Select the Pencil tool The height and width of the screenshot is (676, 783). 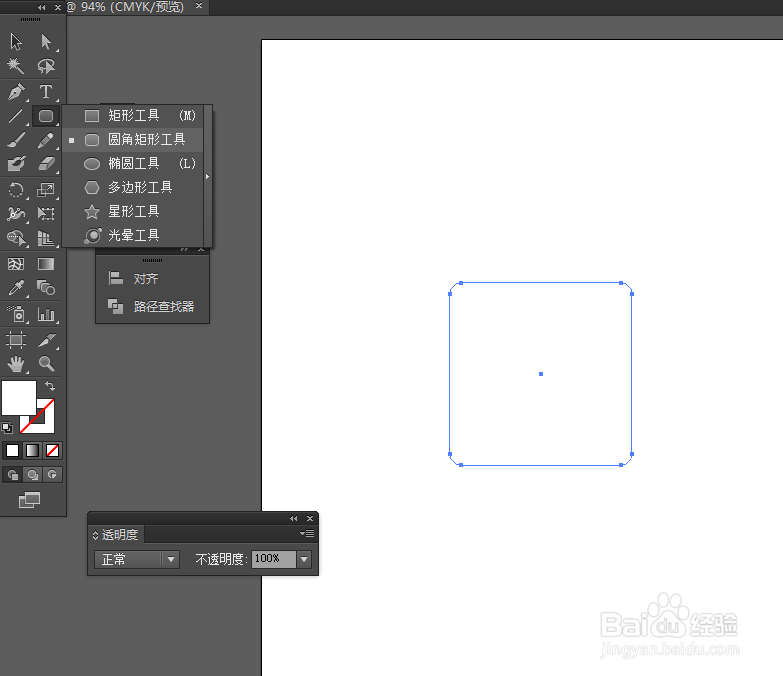(x=46, y=140)
